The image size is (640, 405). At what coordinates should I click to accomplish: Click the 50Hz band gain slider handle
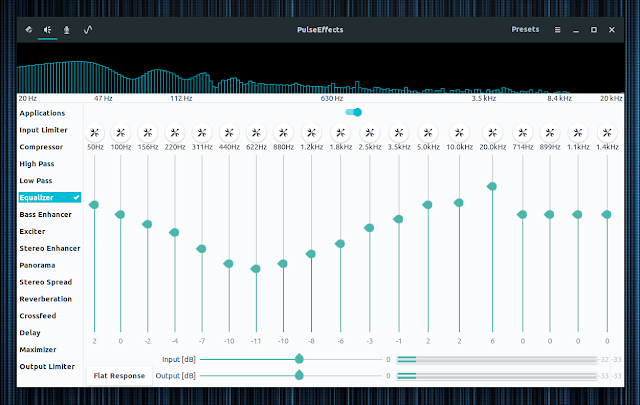click(94, 205)
